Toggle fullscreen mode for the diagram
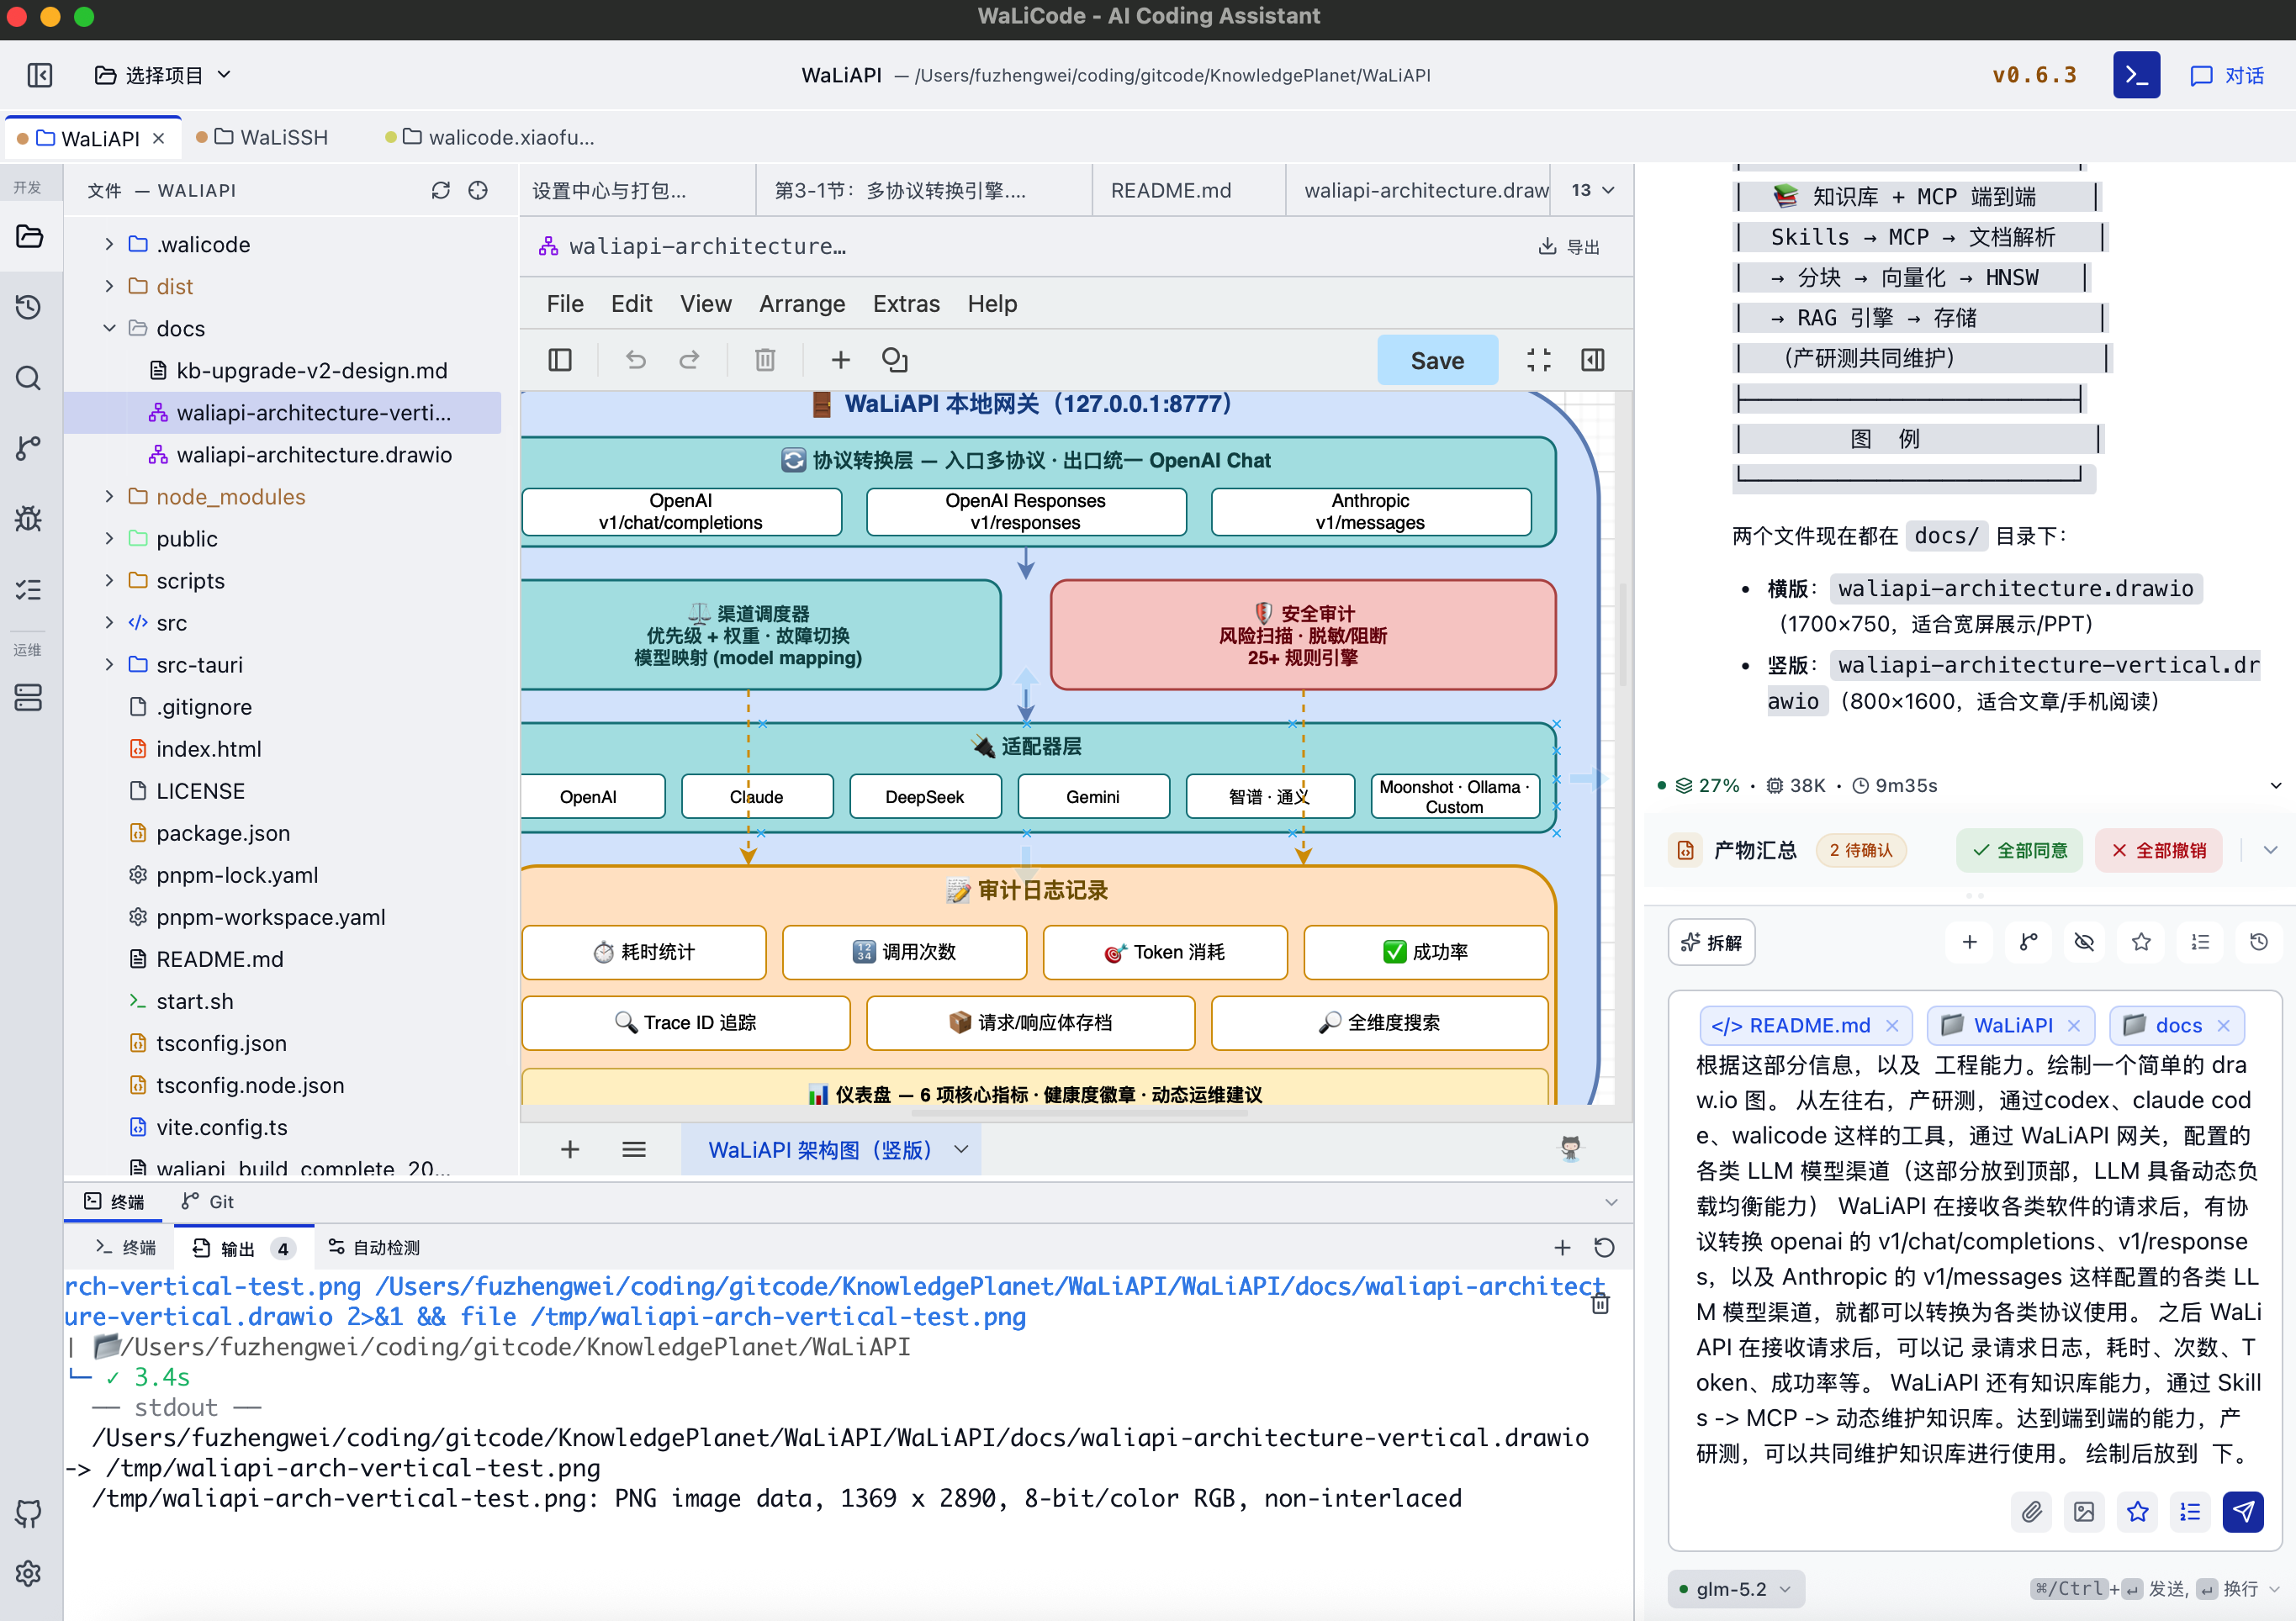2296x1621 pixels. (1539, 360)
